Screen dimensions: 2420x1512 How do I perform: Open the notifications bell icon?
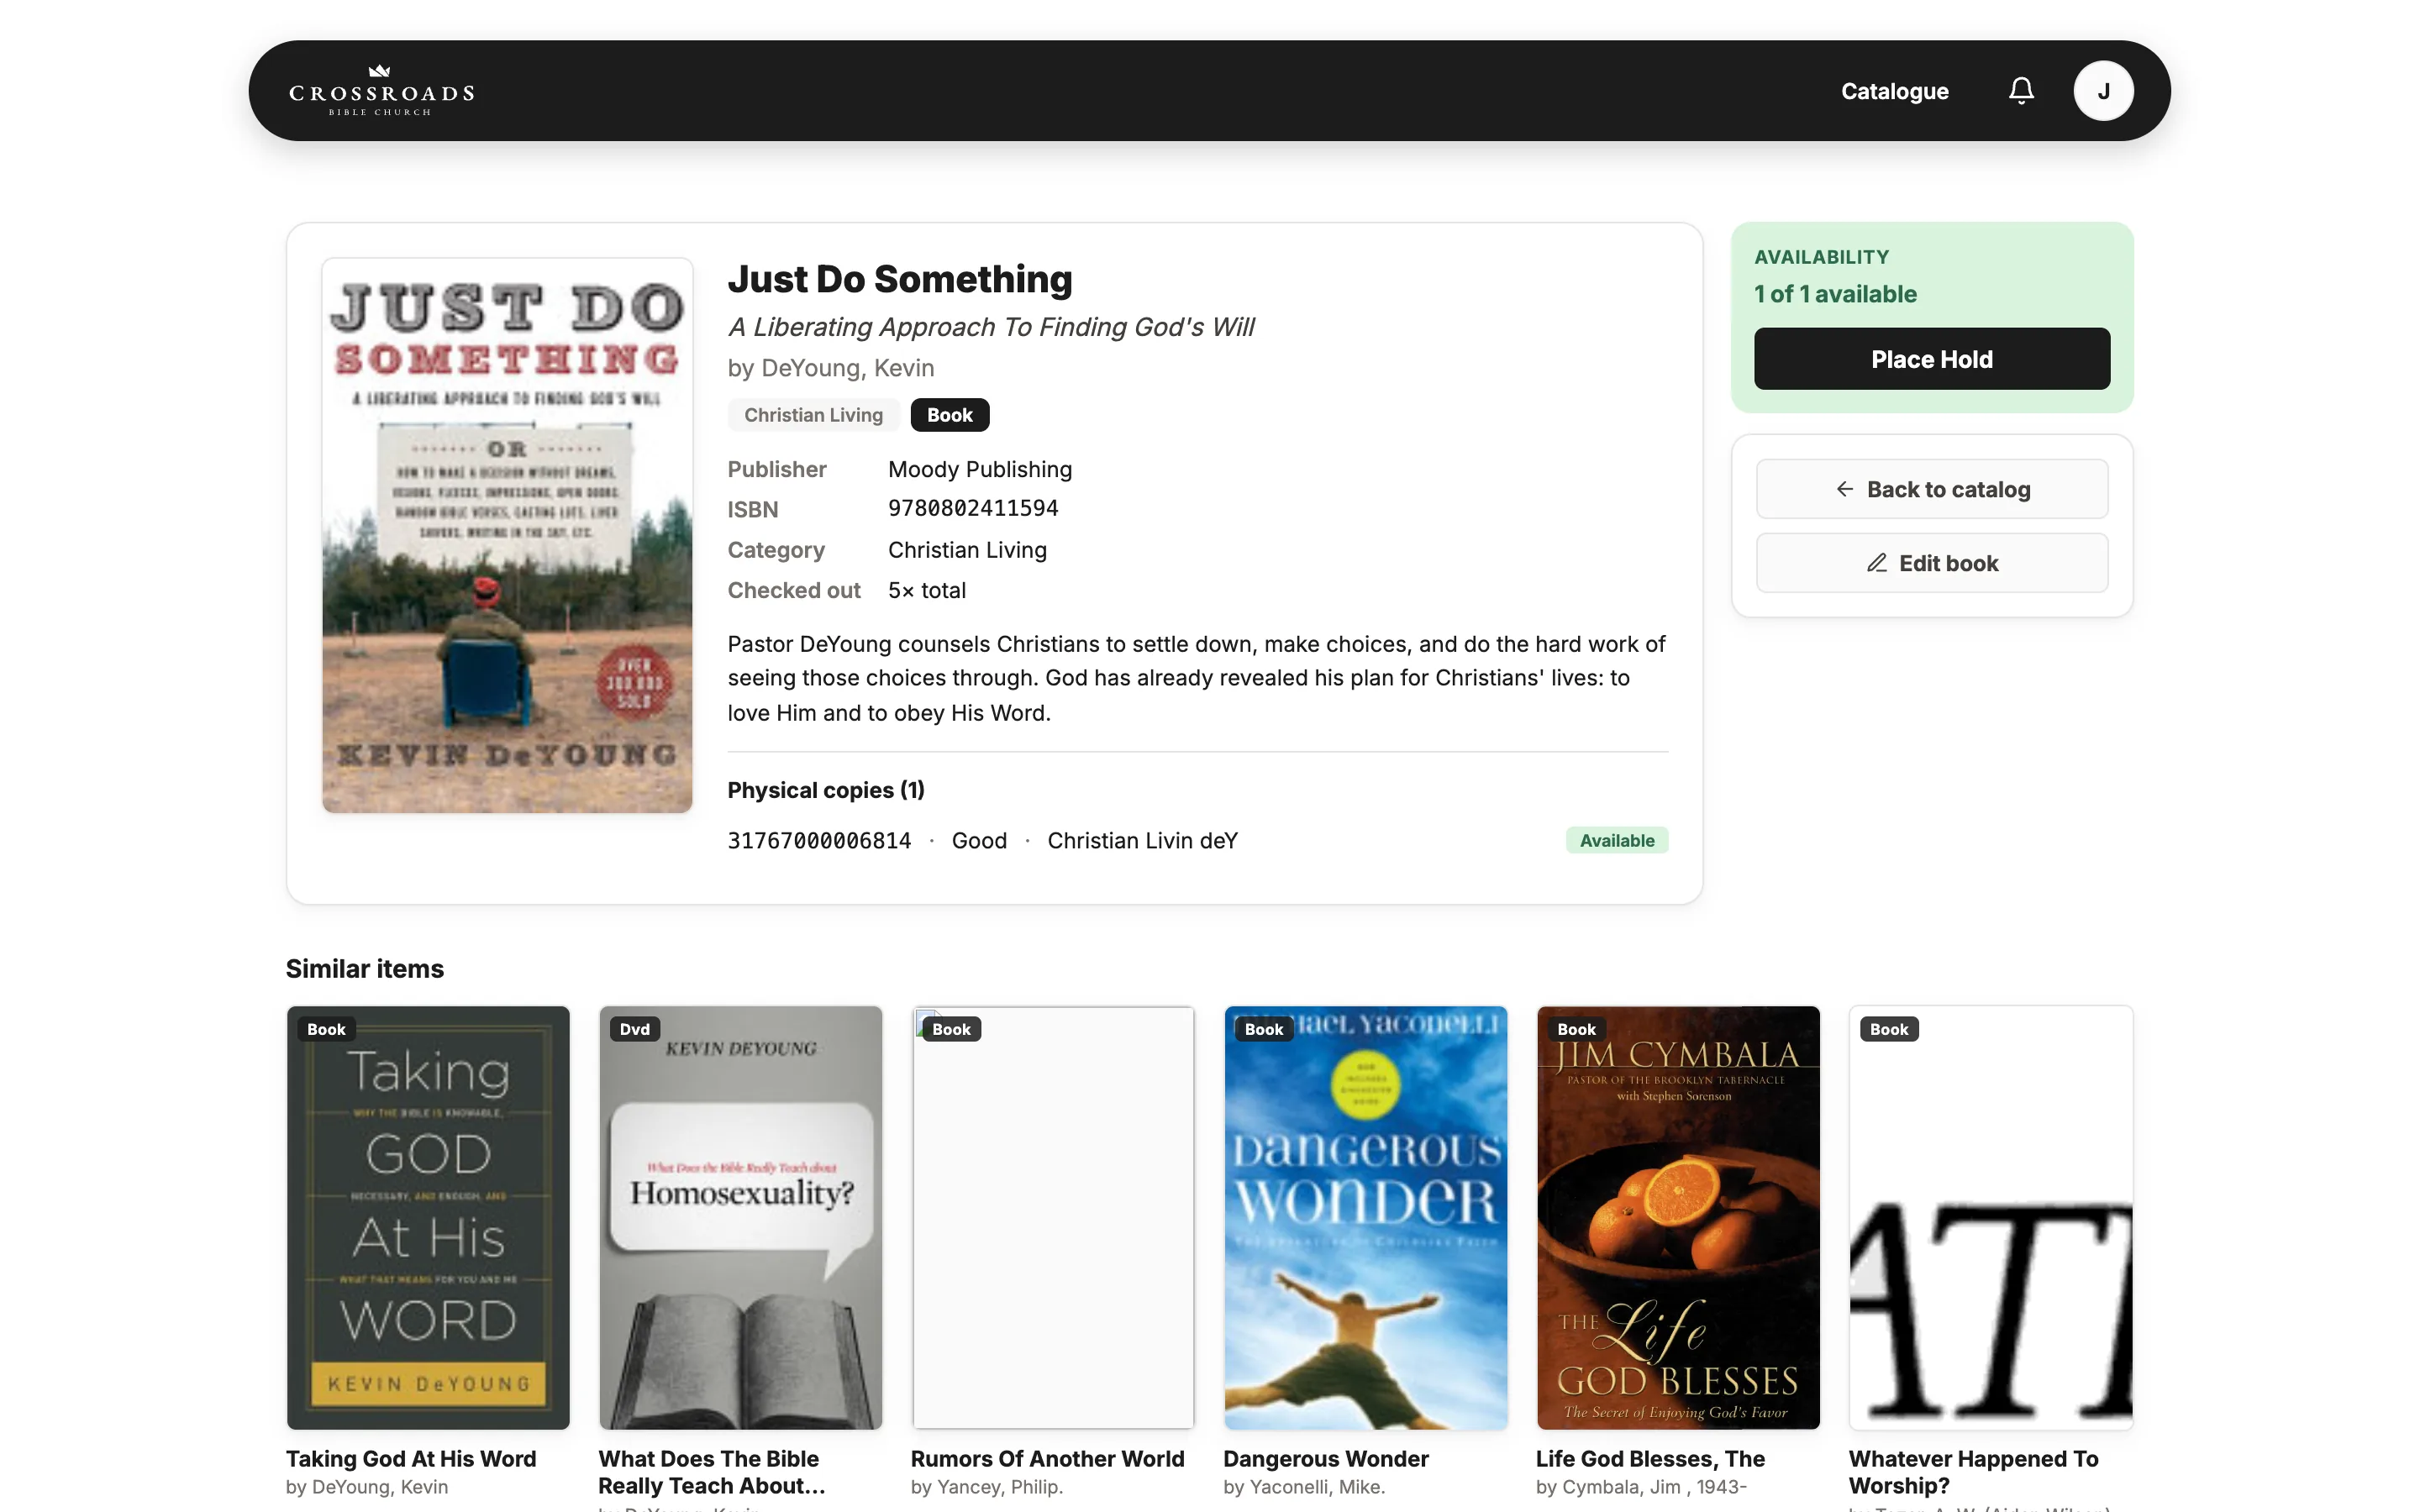point(2021,91)
